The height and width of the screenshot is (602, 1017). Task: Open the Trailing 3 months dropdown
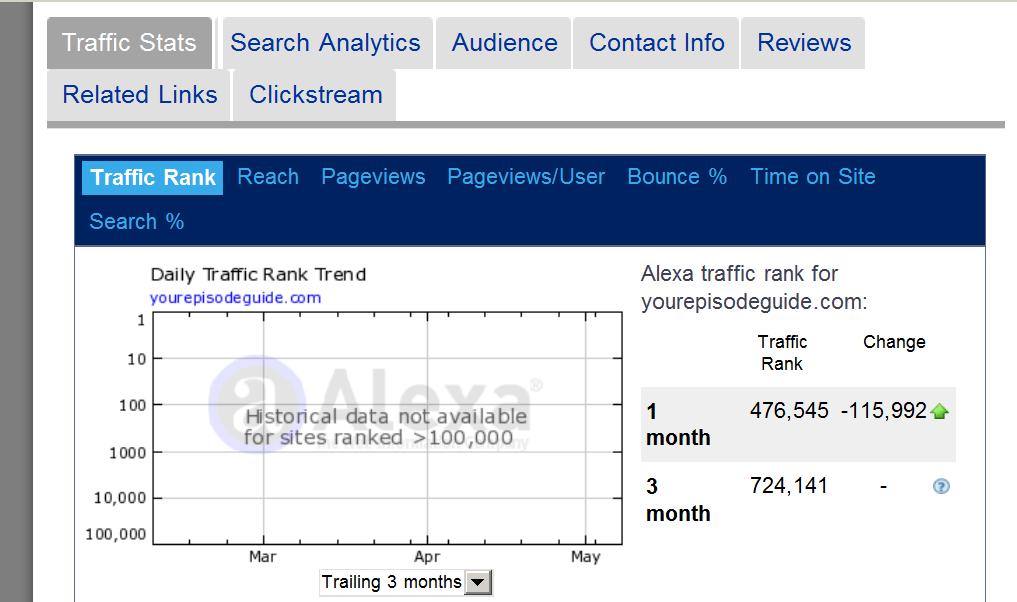click(x=406, y=582)
